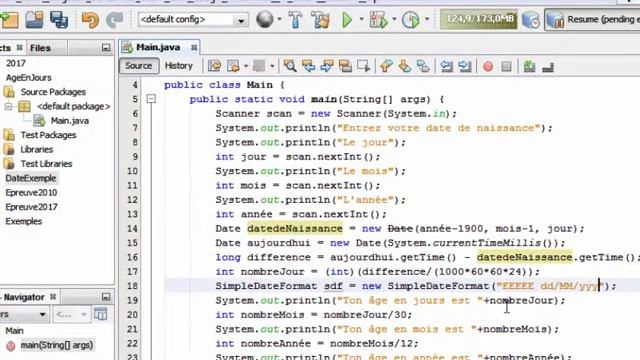Image resolution: width=640 pixels, height=360 pixels.
Task: Toggle a bookmark on the current line
Action: [423, 66]
